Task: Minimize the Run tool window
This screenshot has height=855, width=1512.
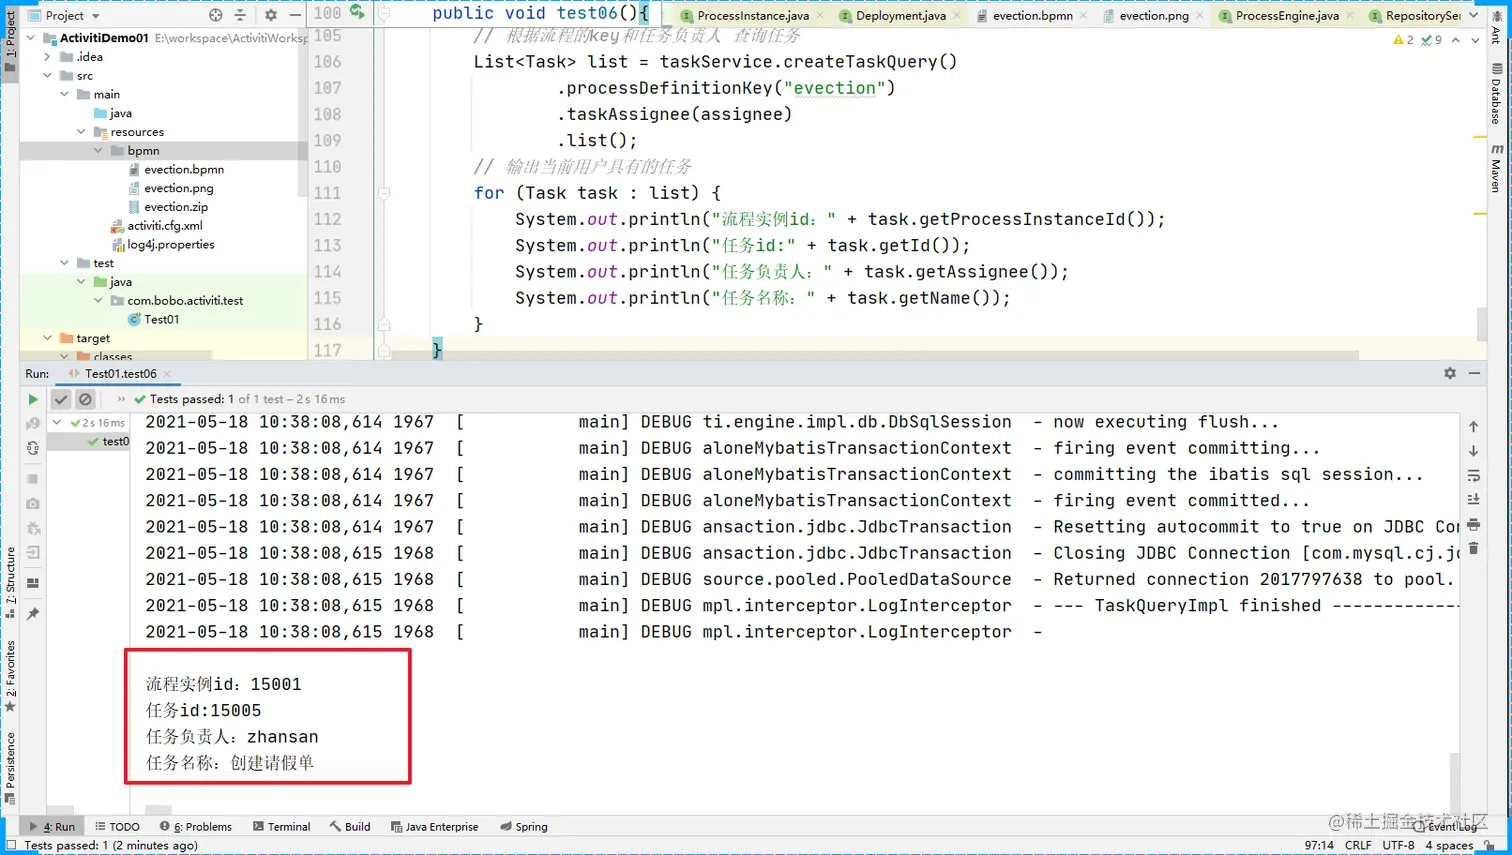Action: click(x=1474, y=373)
